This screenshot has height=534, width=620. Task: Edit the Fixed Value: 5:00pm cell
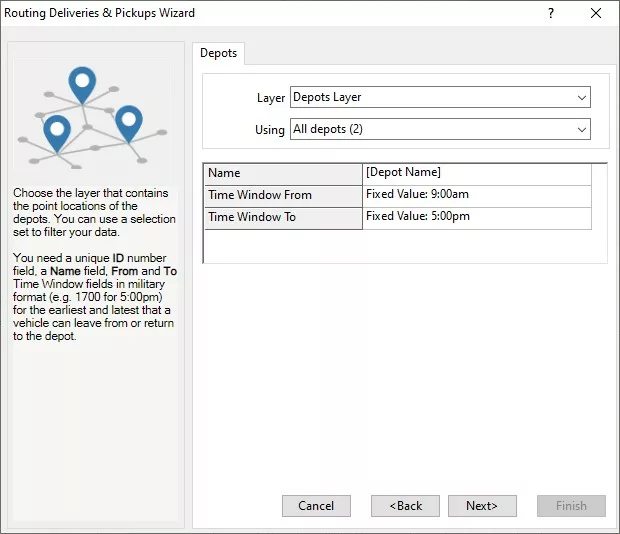476,218
